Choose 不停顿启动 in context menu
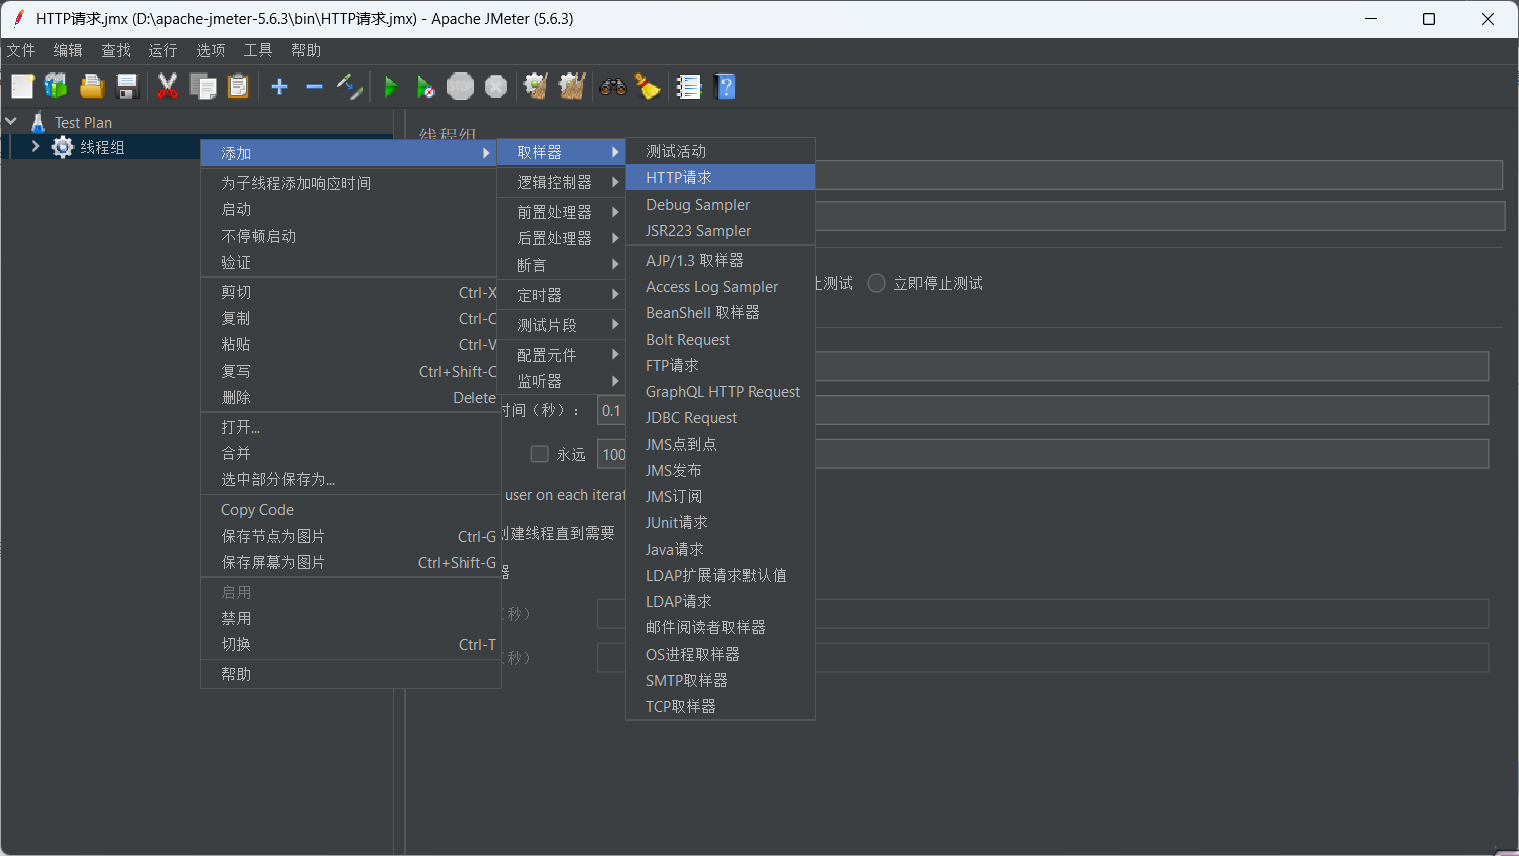 click(x=349, y=236)
